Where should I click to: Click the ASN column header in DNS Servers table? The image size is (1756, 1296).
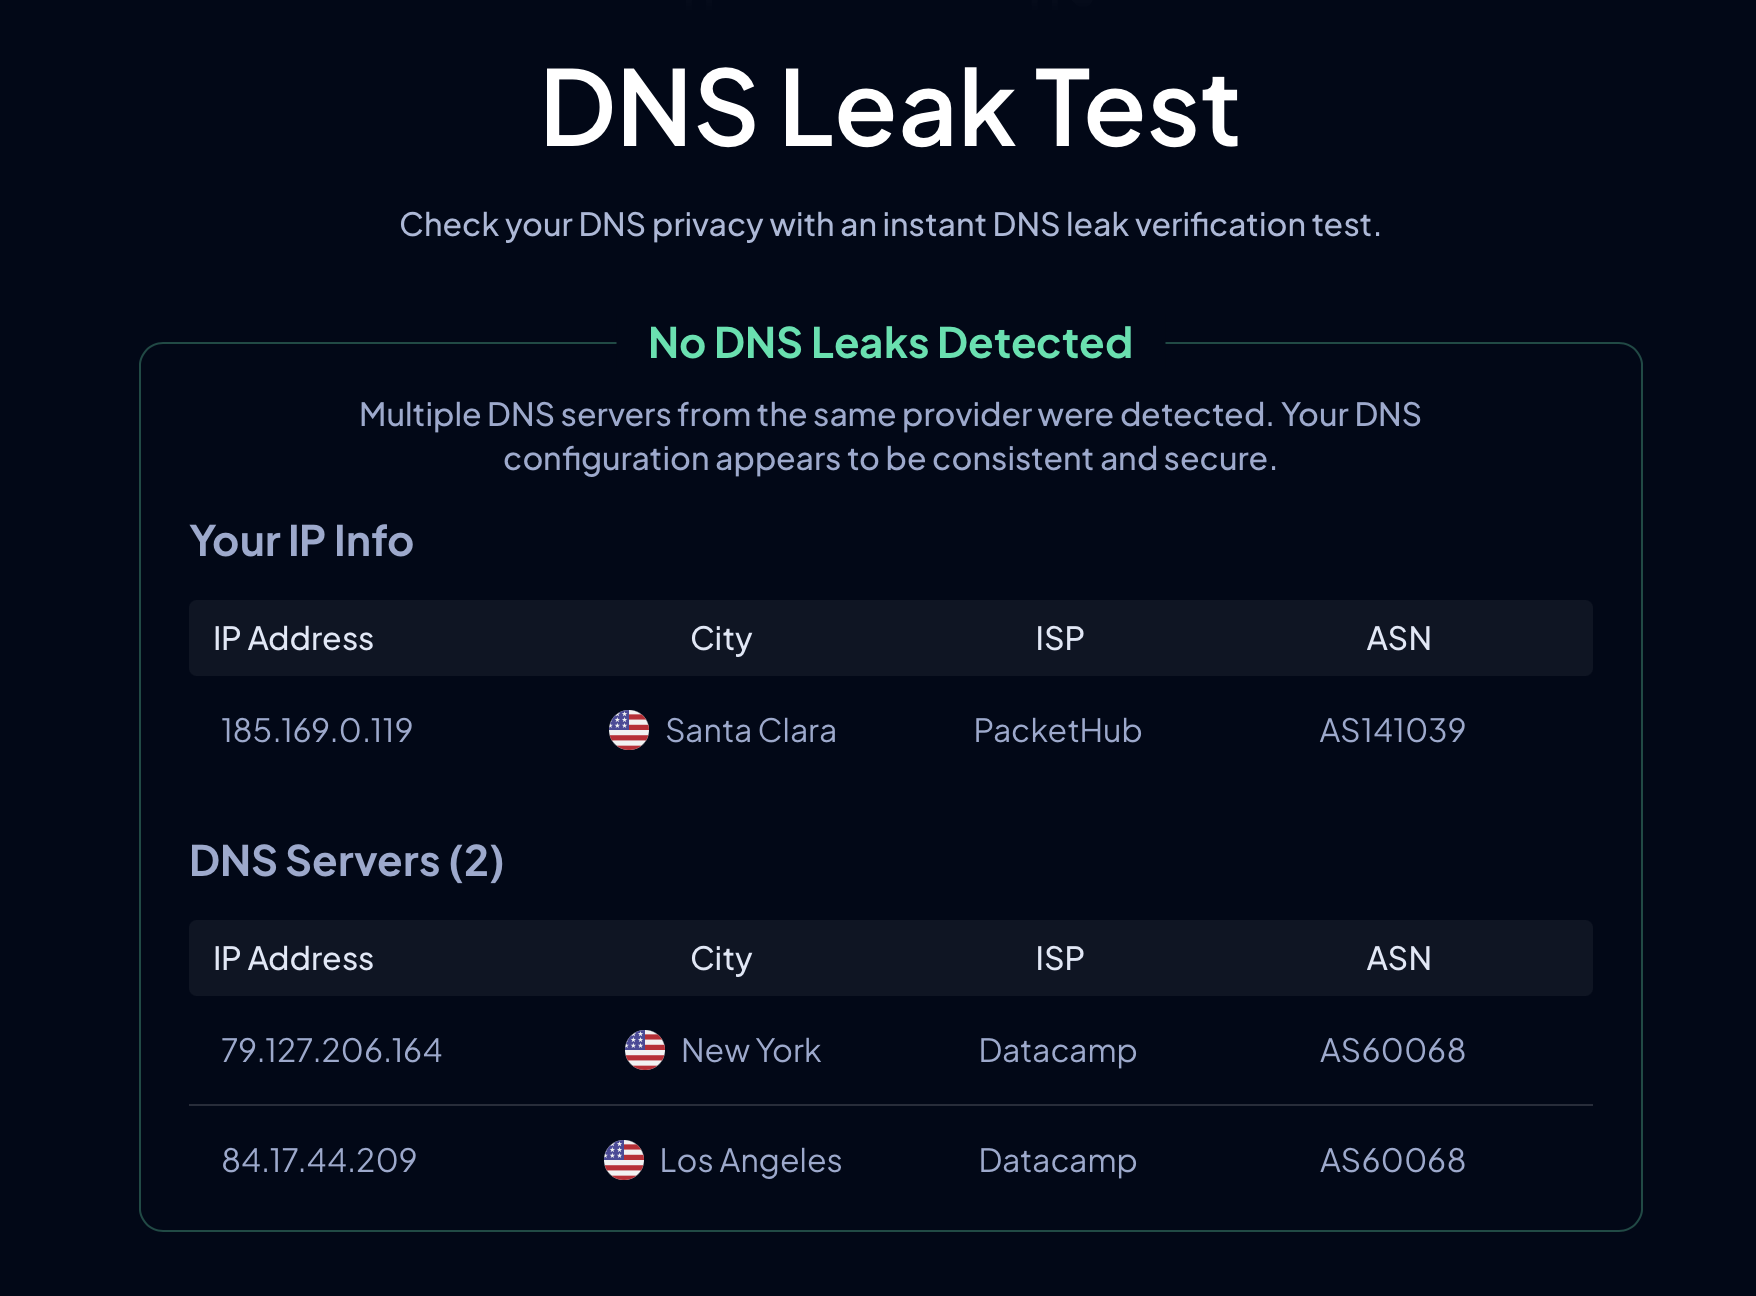[1398, 958]
